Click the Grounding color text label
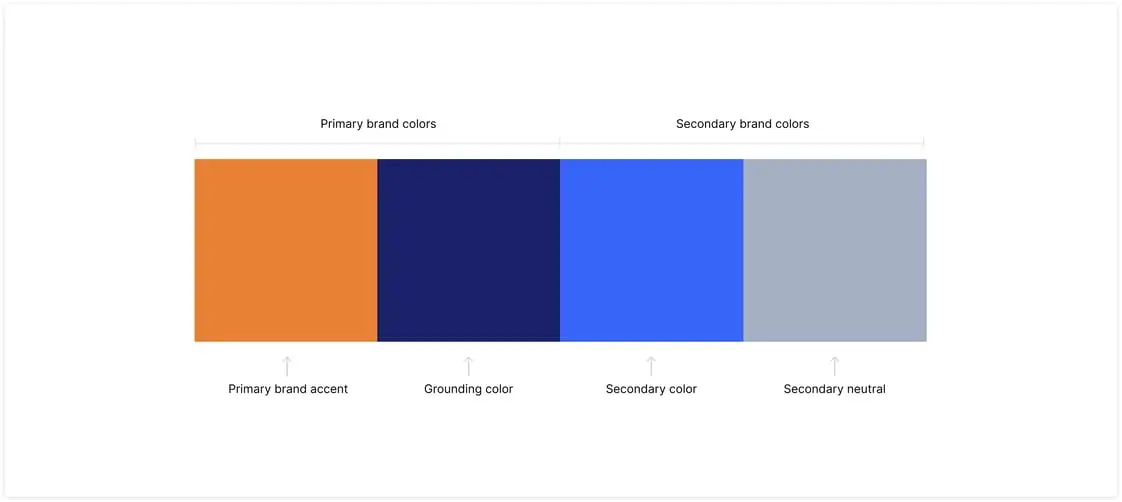 click(468, 389)
